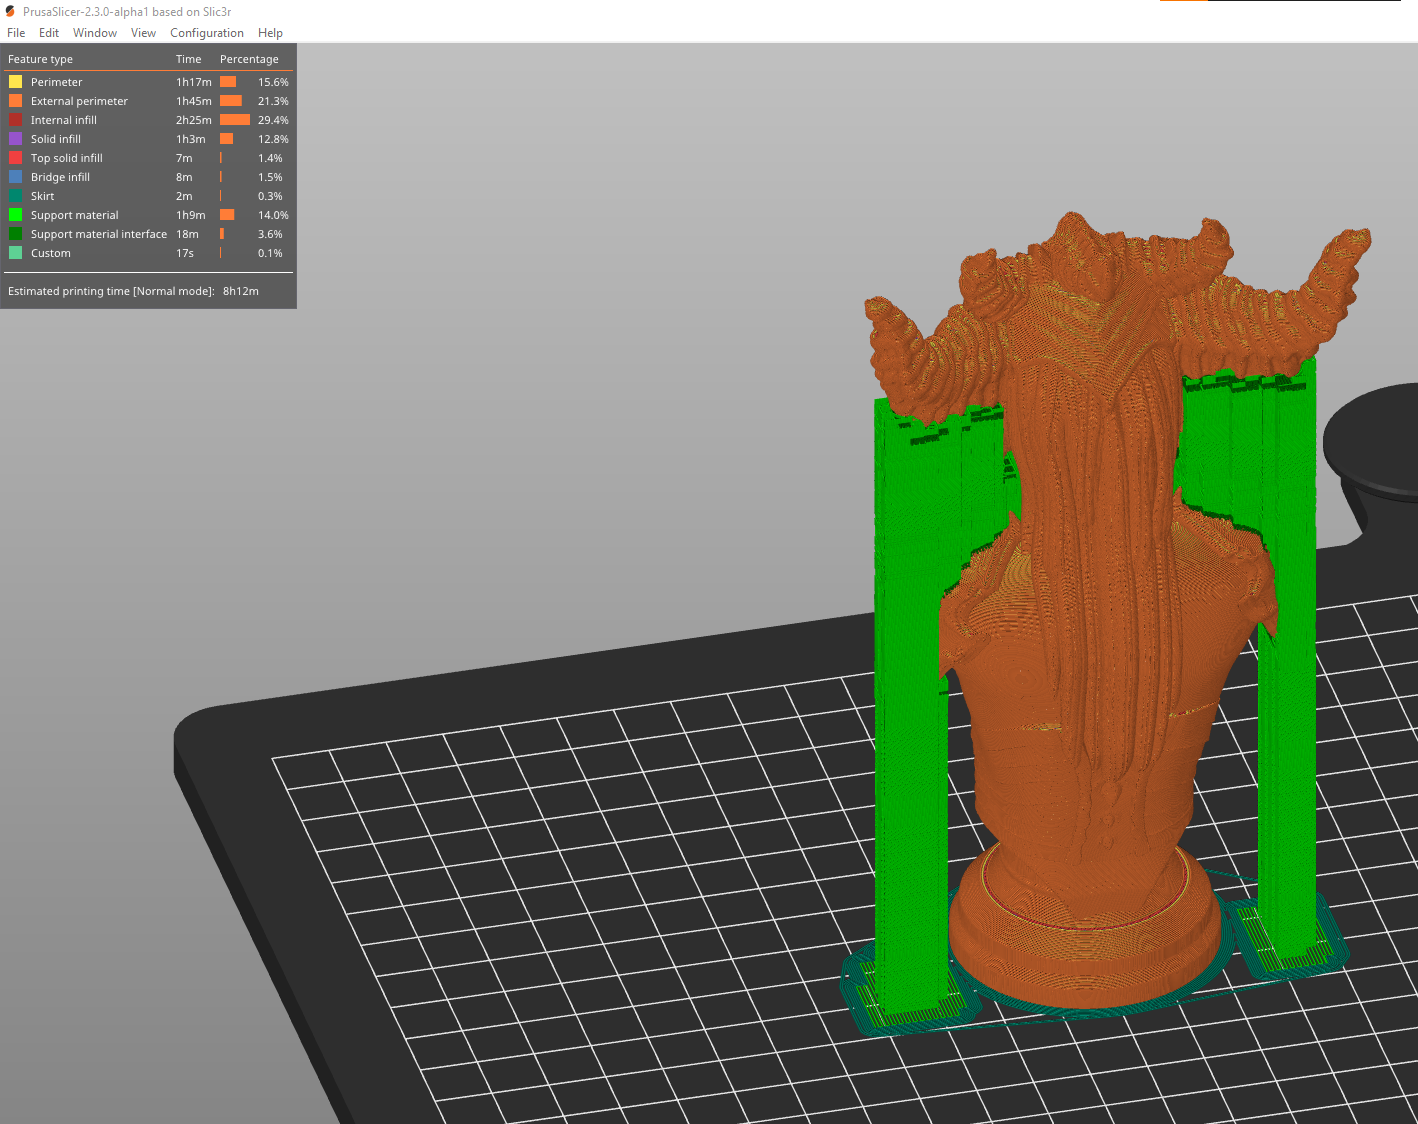The image size is (1418, 1124).
Task: Toggle External perimeter label in legend
Action: point(79,101)
